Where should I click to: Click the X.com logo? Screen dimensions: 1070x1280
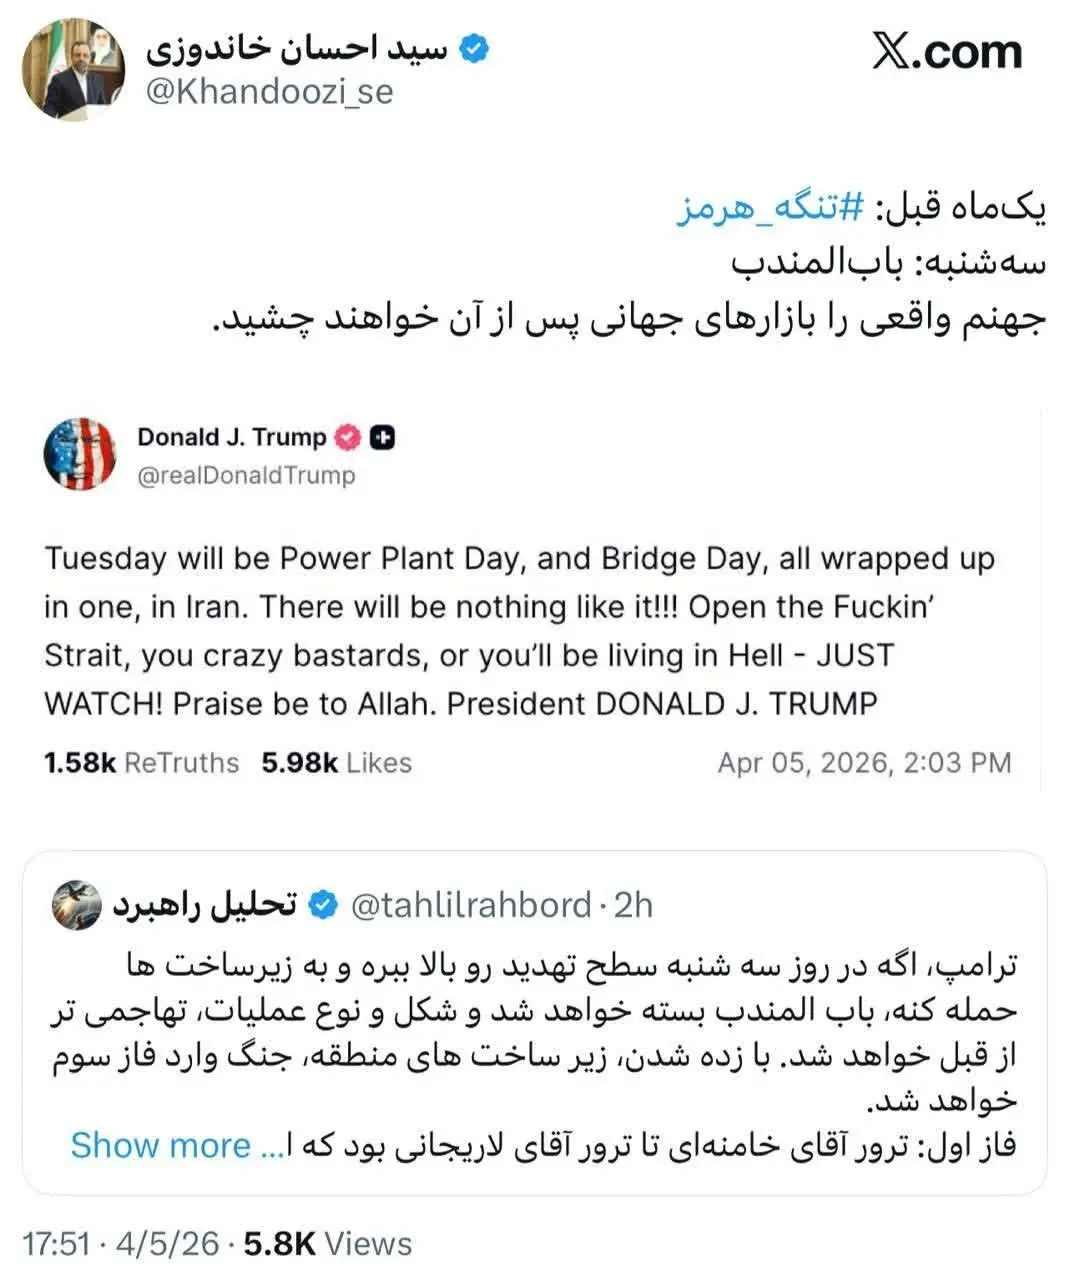[x=946, y=52]
